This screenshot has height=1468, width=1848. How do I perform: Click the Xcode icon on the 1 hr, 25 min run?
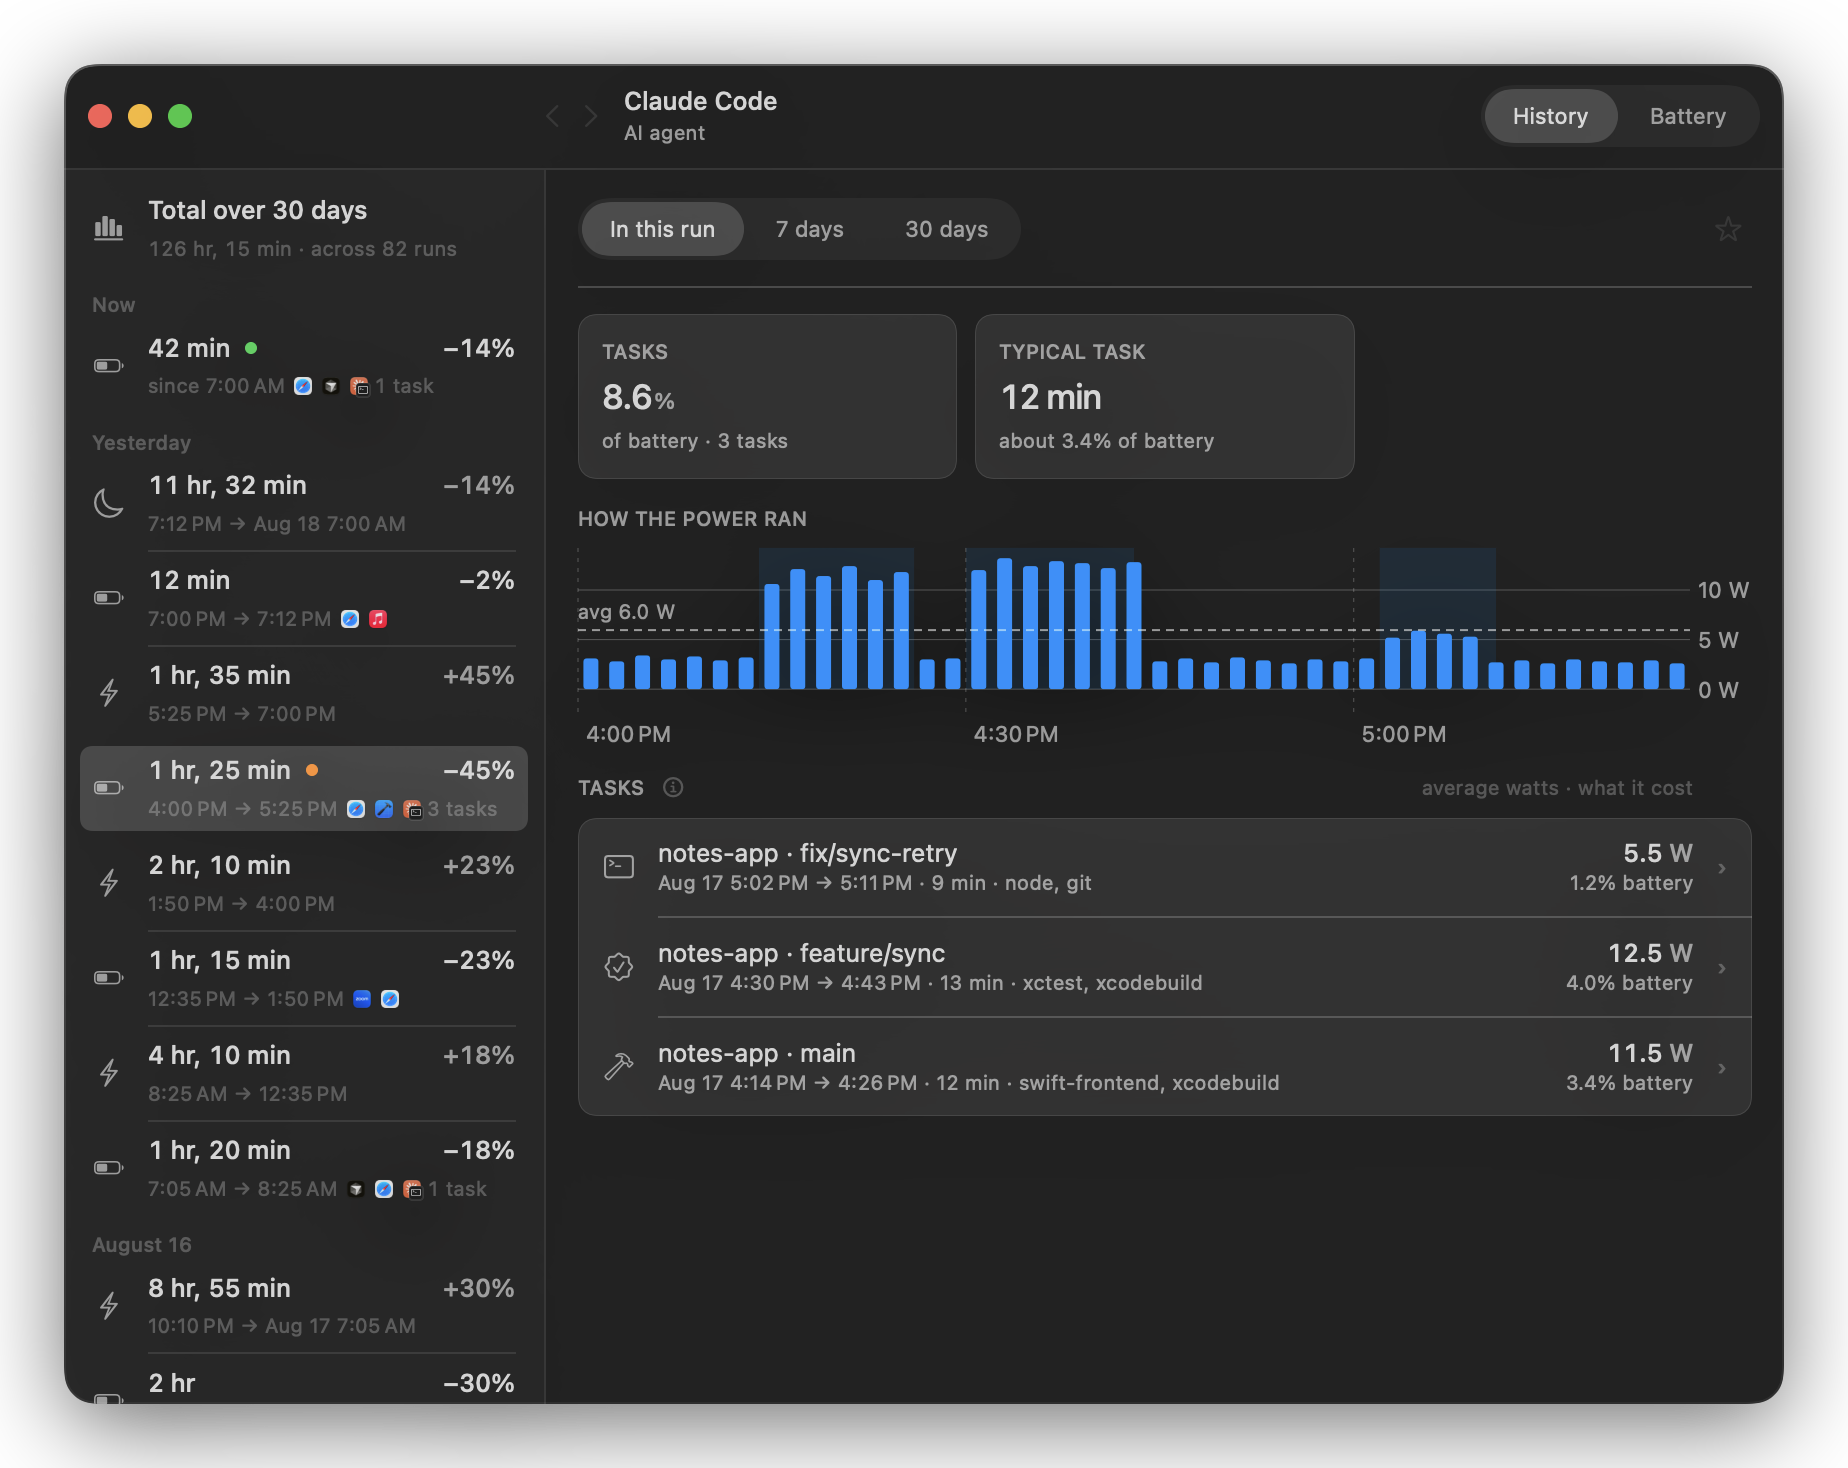(384, 809)
